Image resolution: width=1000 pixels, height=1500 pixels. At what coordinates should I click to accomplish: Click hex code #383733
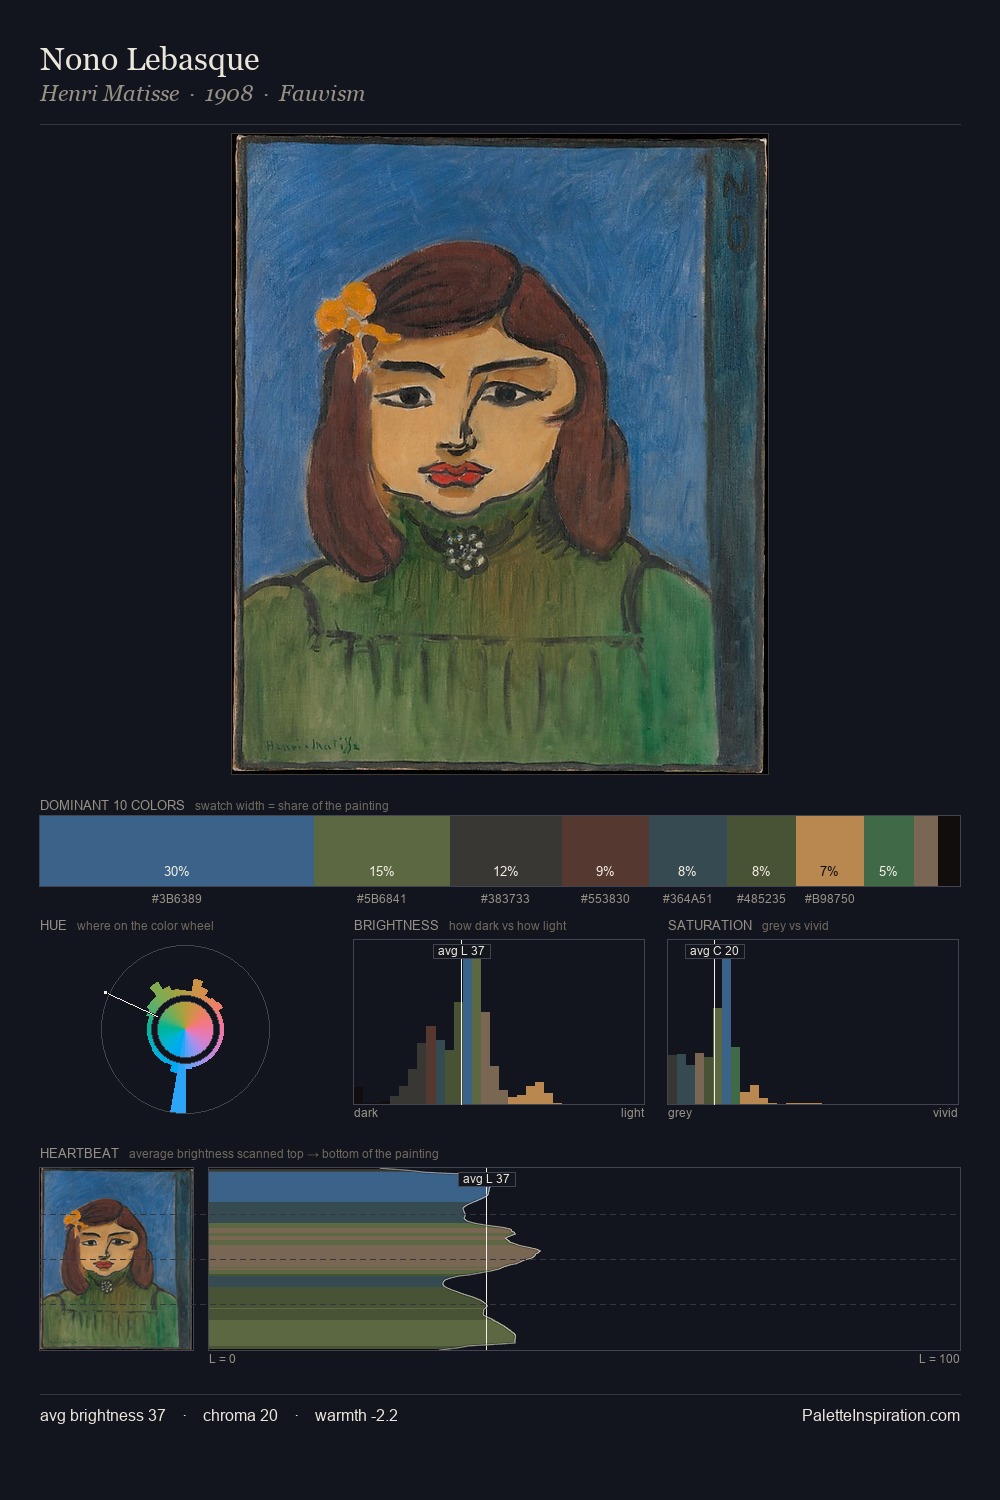point(506,899)
